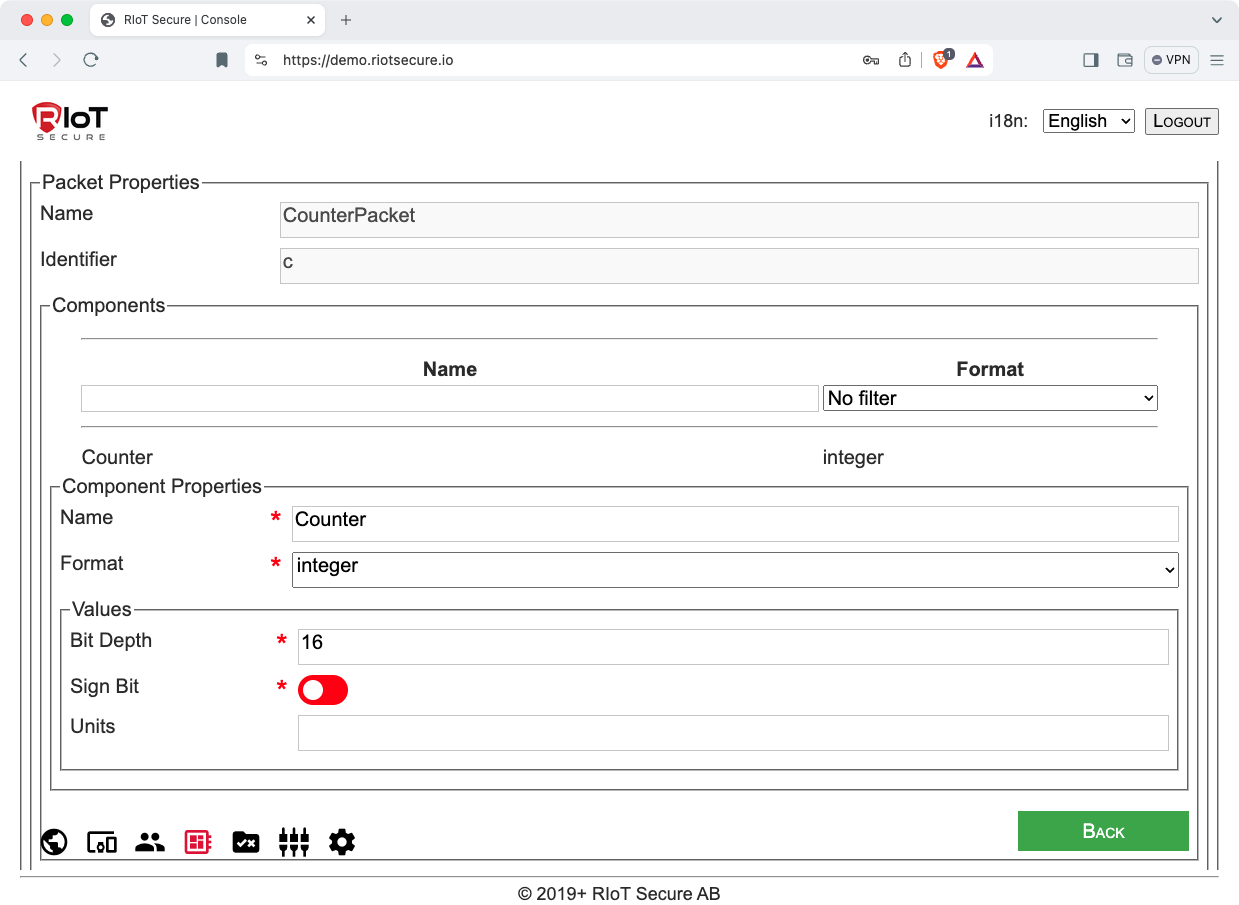1239x905 pixels.
Task: Open the browser hamburger menu
Action: point(1217,60)
